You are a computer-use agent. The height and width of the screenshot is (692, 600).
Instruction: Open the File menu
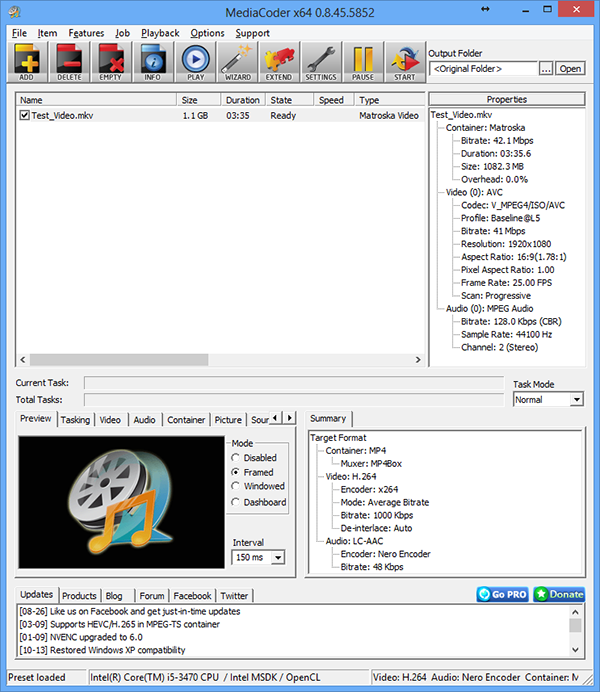pyautogui.click(x=19, y=33)
